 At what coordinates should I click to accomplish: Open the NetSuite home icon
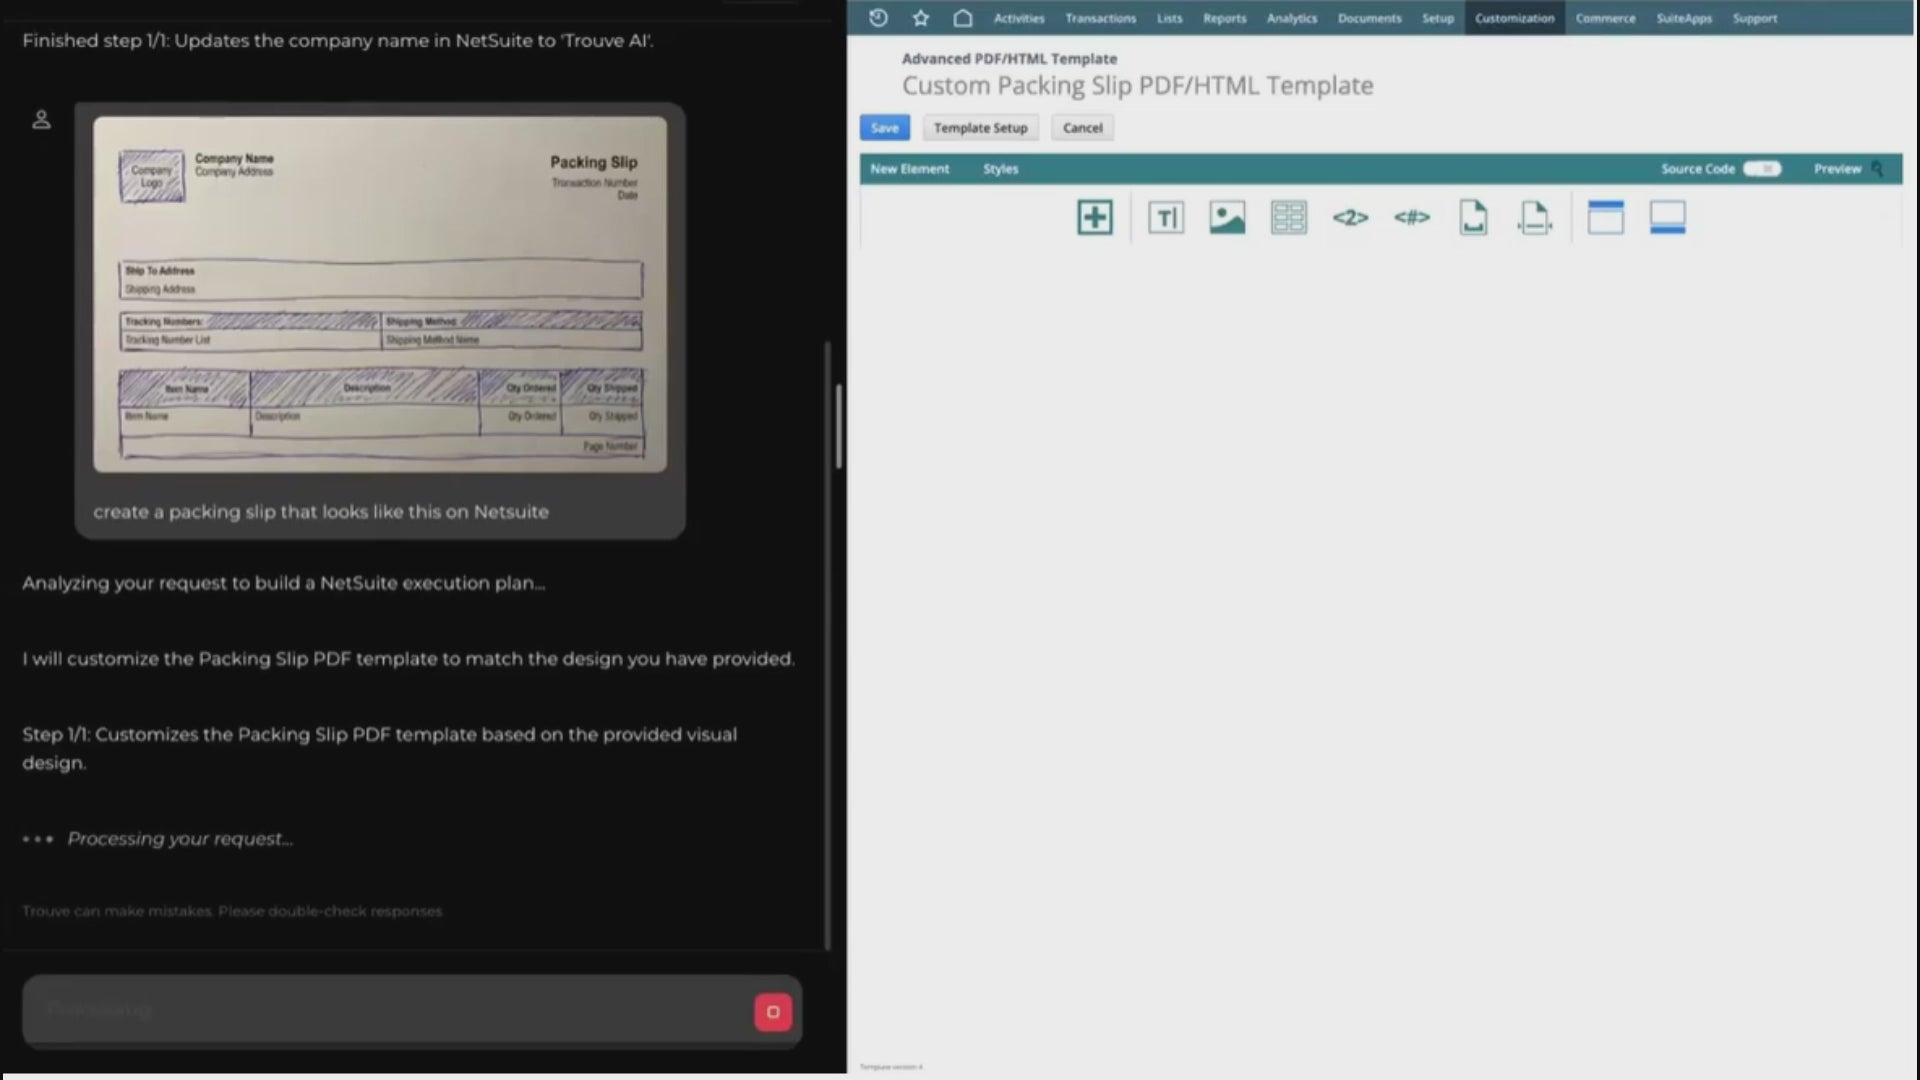[x=962, y=18]
